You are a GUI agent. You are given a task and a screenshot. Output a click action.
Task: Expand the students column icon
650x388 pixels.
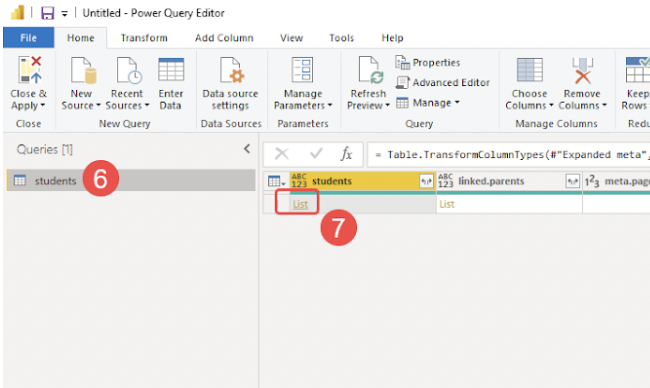tap(426, 181)
